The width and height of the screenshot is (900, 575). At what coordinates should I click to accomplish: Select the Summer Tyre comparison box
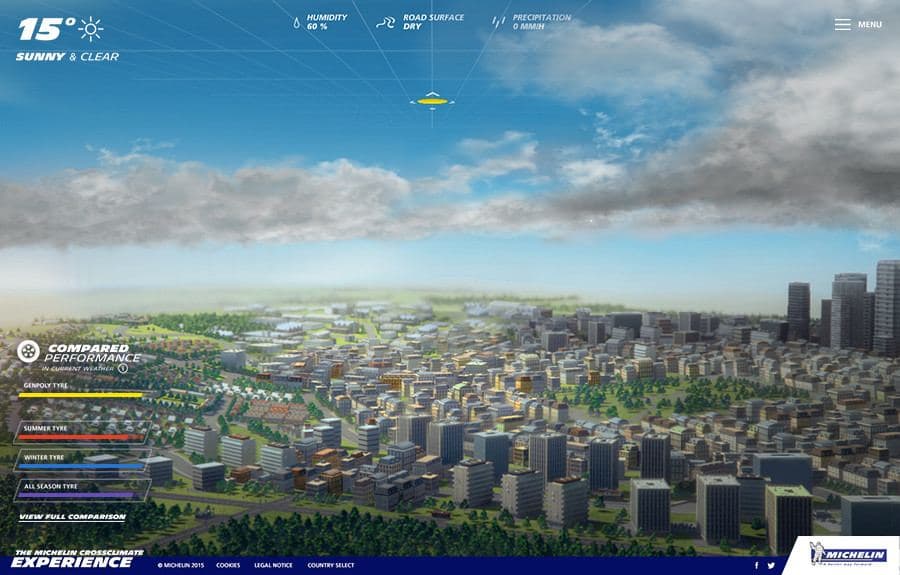point(82,433)
